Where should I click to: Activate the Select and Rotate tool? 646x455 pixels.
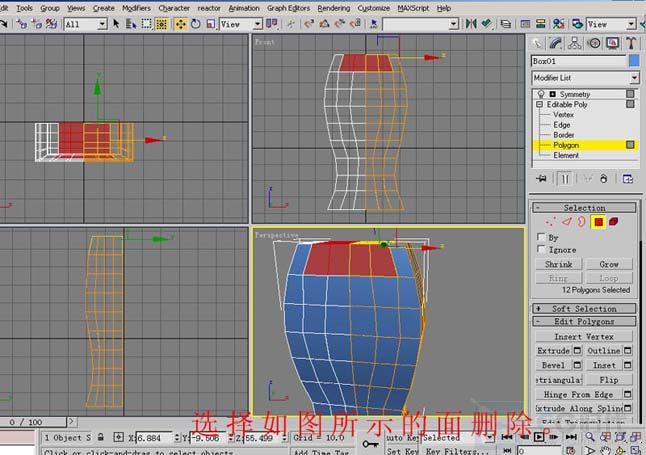point(196,24)
